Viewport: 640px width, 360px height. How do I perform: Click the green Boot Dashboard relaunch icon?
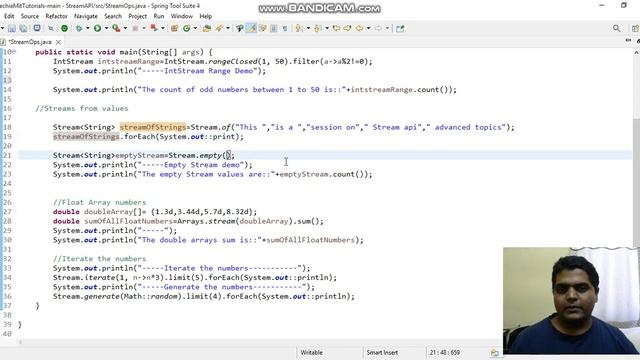tap(64, 28)
